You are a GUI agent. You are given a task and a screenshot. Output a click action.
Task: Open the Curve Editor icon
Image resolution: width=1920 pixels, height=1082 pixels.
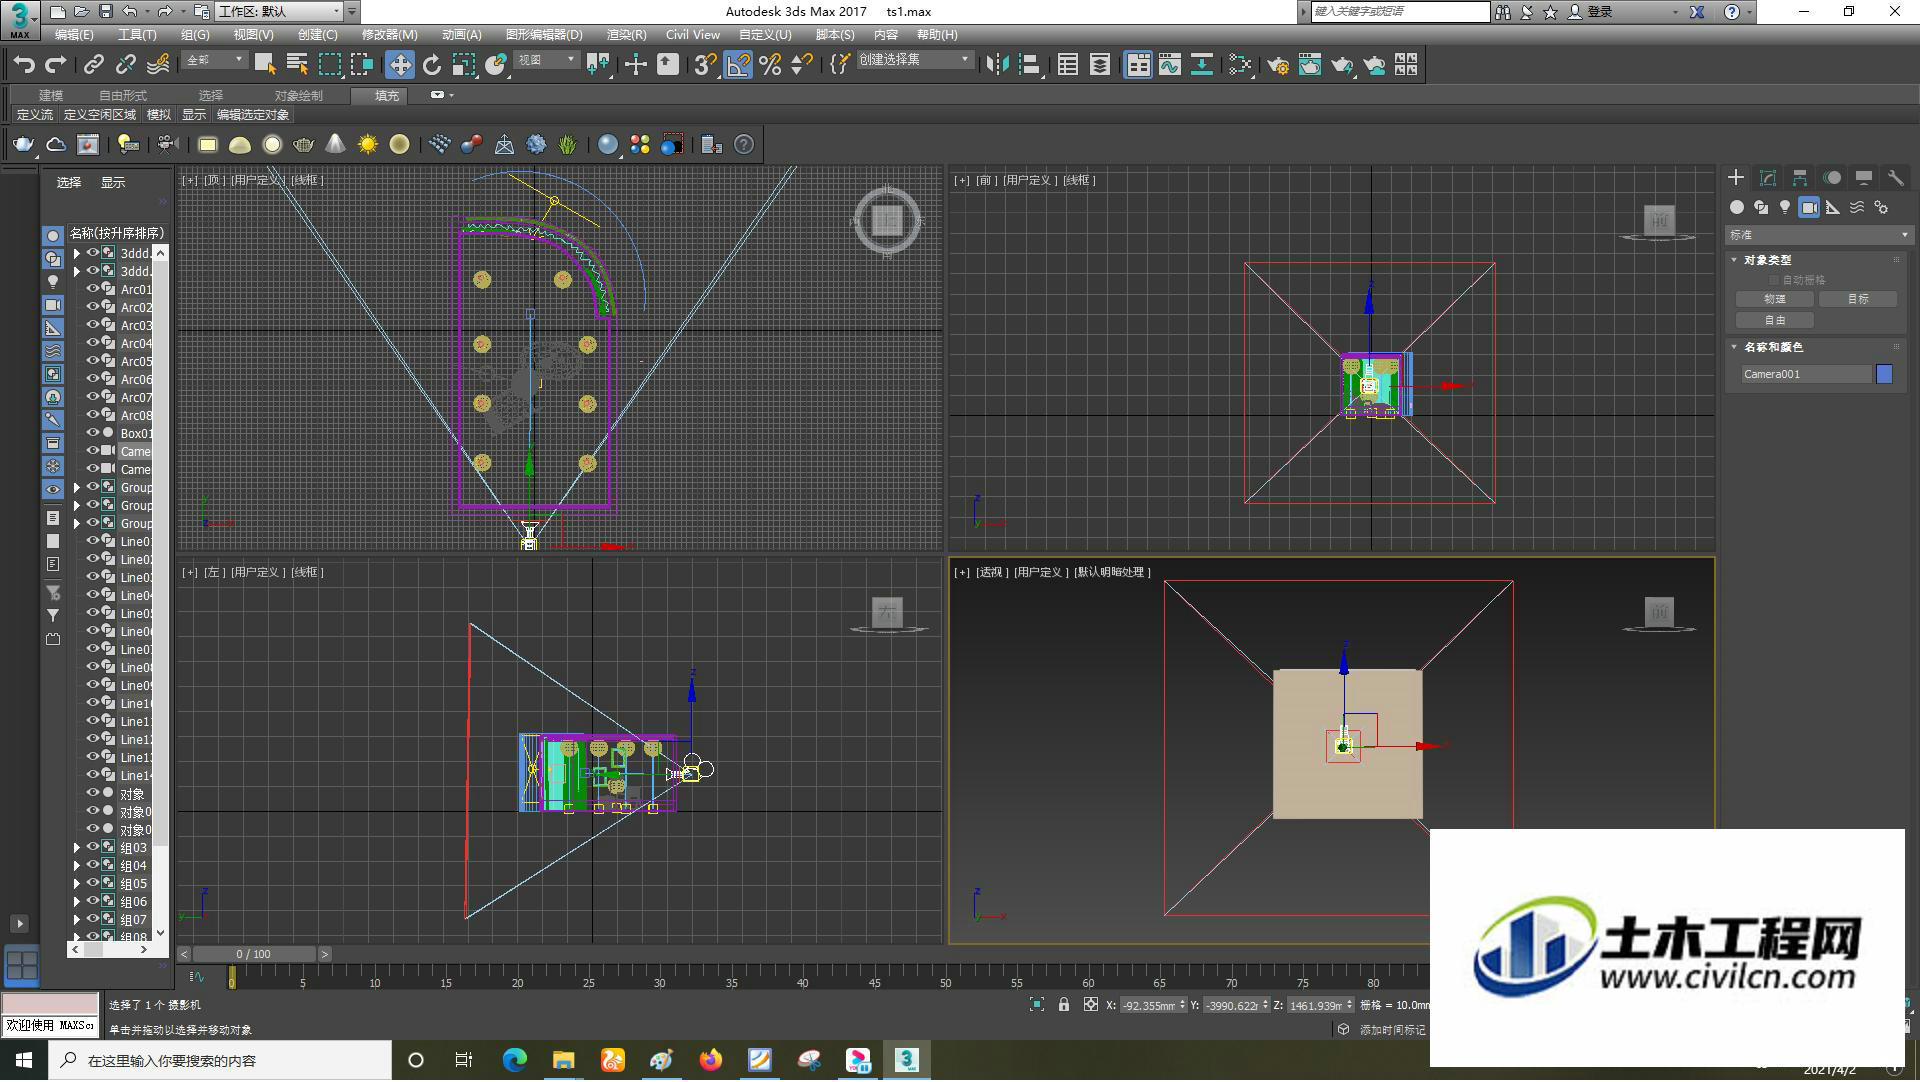[x=1170, y=65]
